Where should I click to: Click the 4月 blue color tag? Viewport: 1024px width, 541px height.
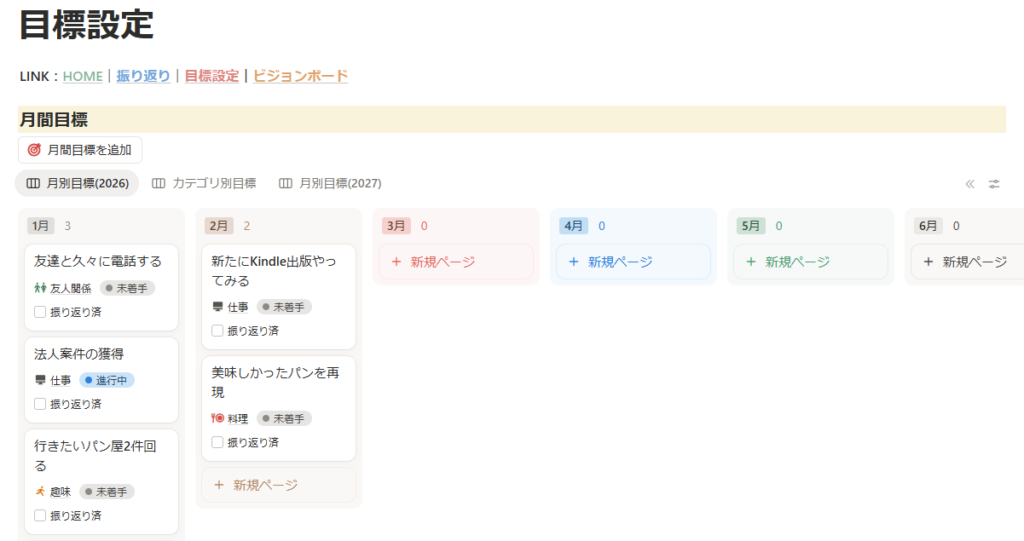573,226
